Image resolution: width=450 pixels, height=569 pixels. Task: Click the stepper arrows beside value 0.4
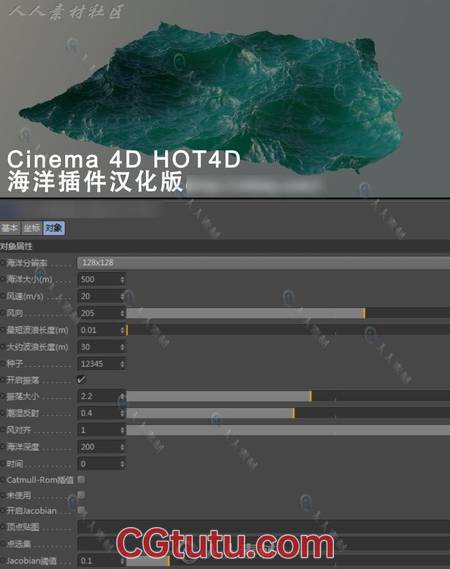123,413
